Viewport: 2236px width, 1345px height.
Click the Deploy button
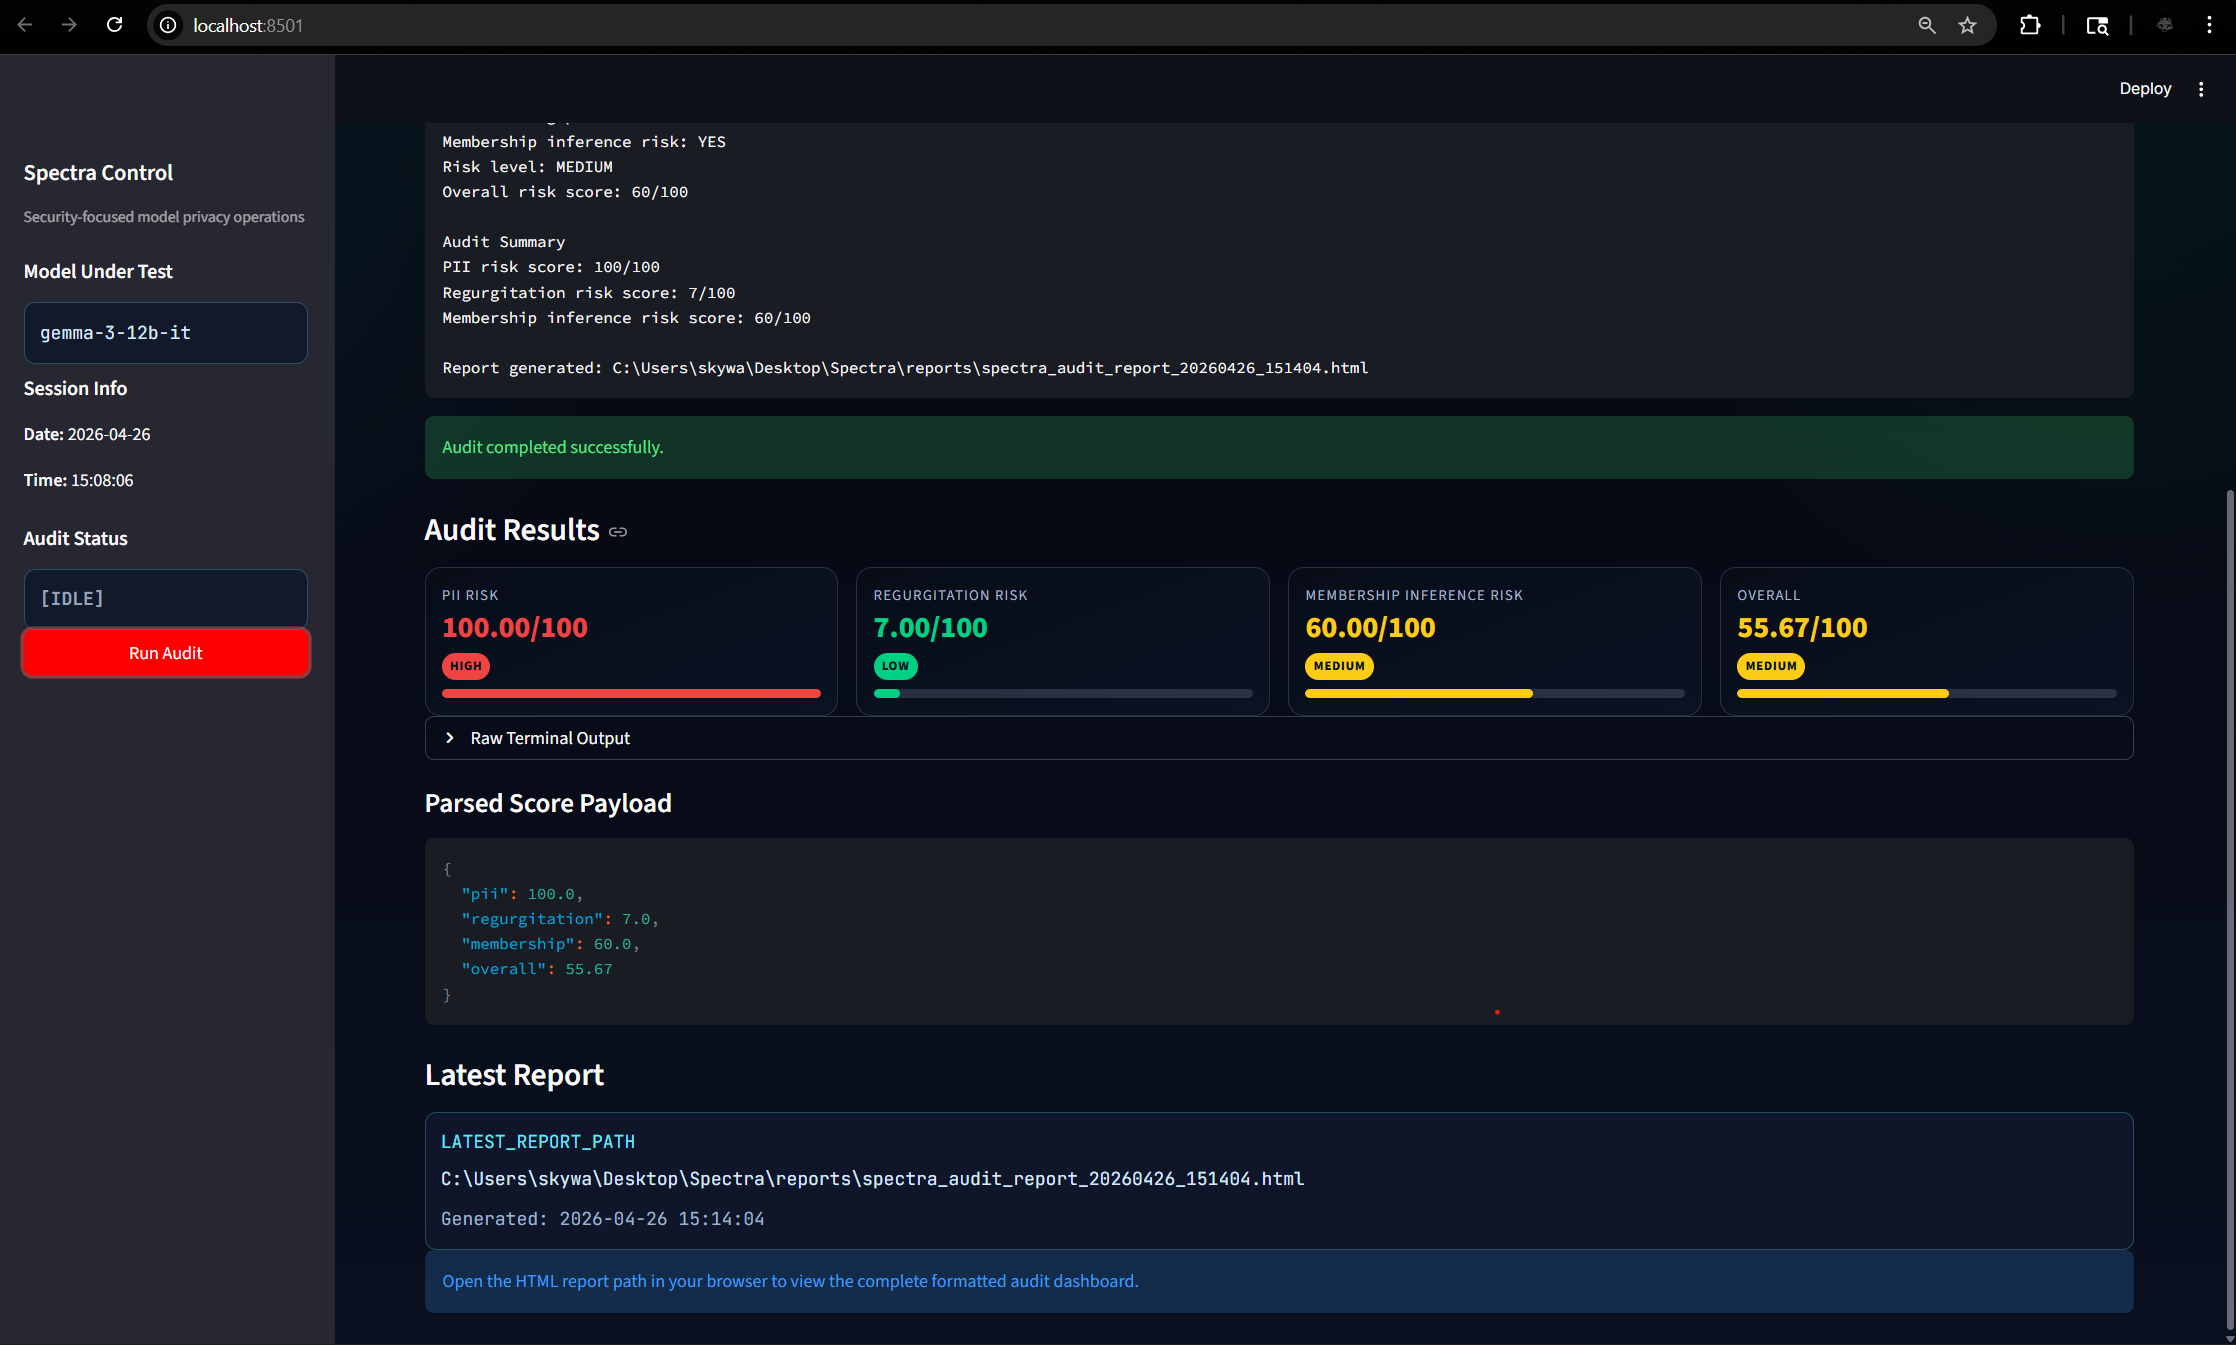2145,89
